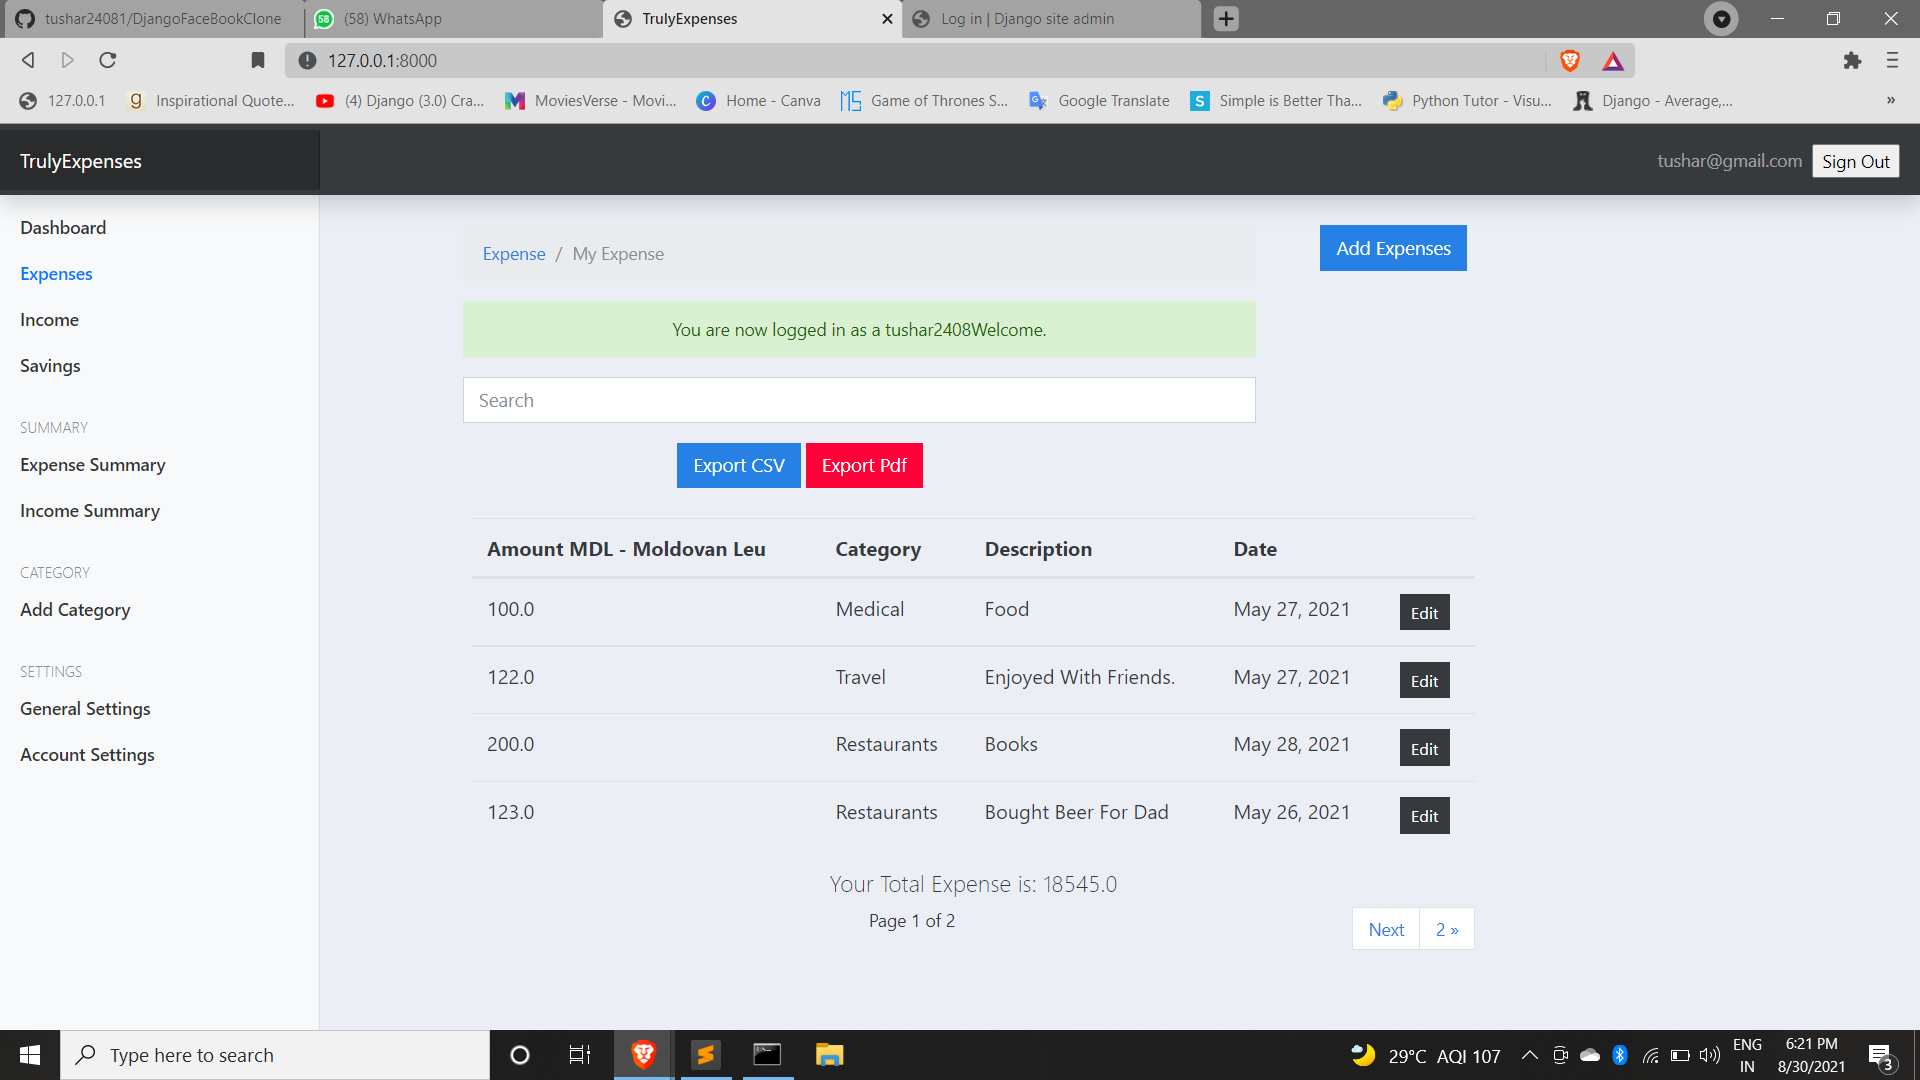
Task: Click inside the expense Search field
Action: 858,400
